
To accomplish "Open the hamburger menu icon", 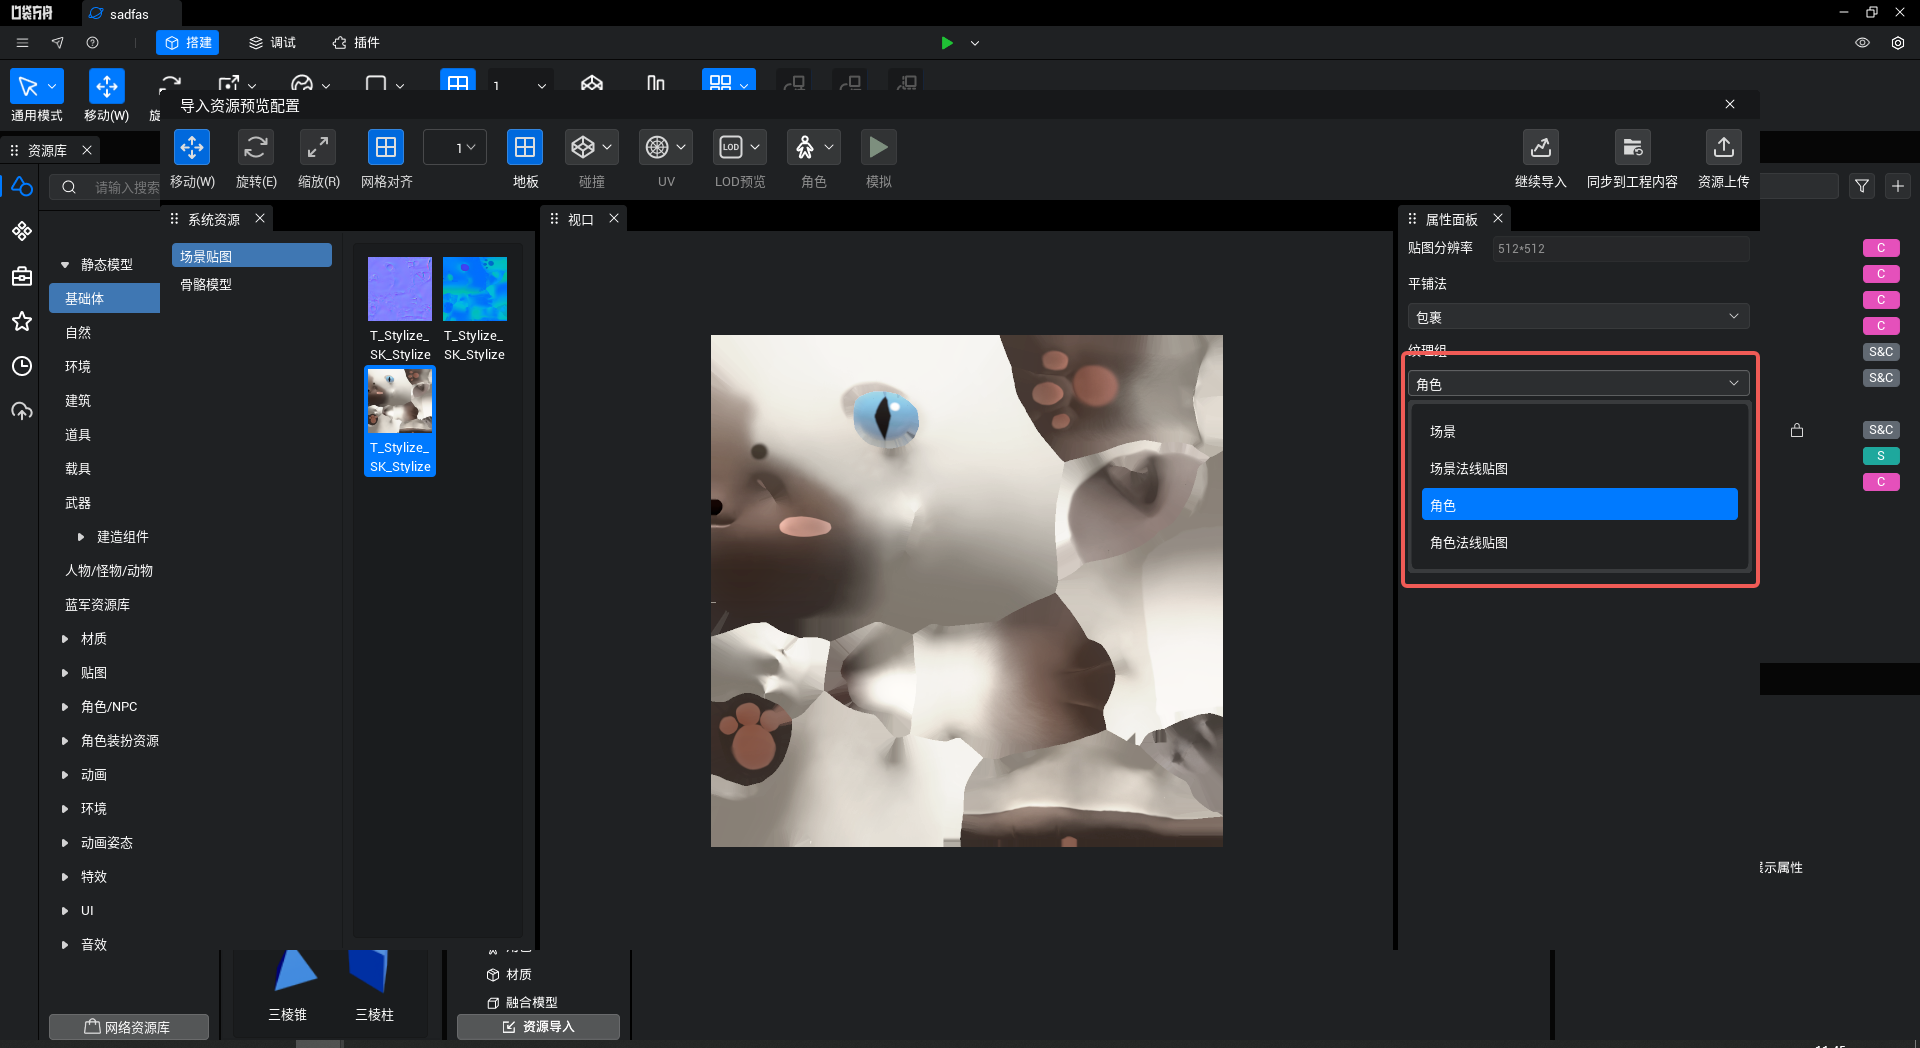I will (22, 43).
